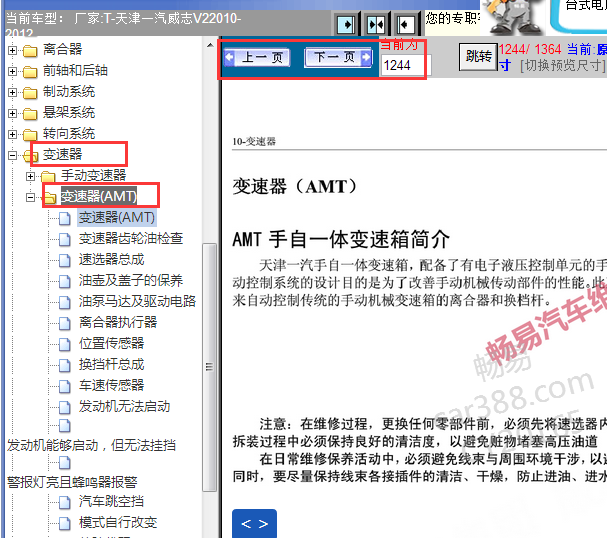607x538 pixels.
Task: Open 油泵马达及驱动电路 document
Action: 137,301
